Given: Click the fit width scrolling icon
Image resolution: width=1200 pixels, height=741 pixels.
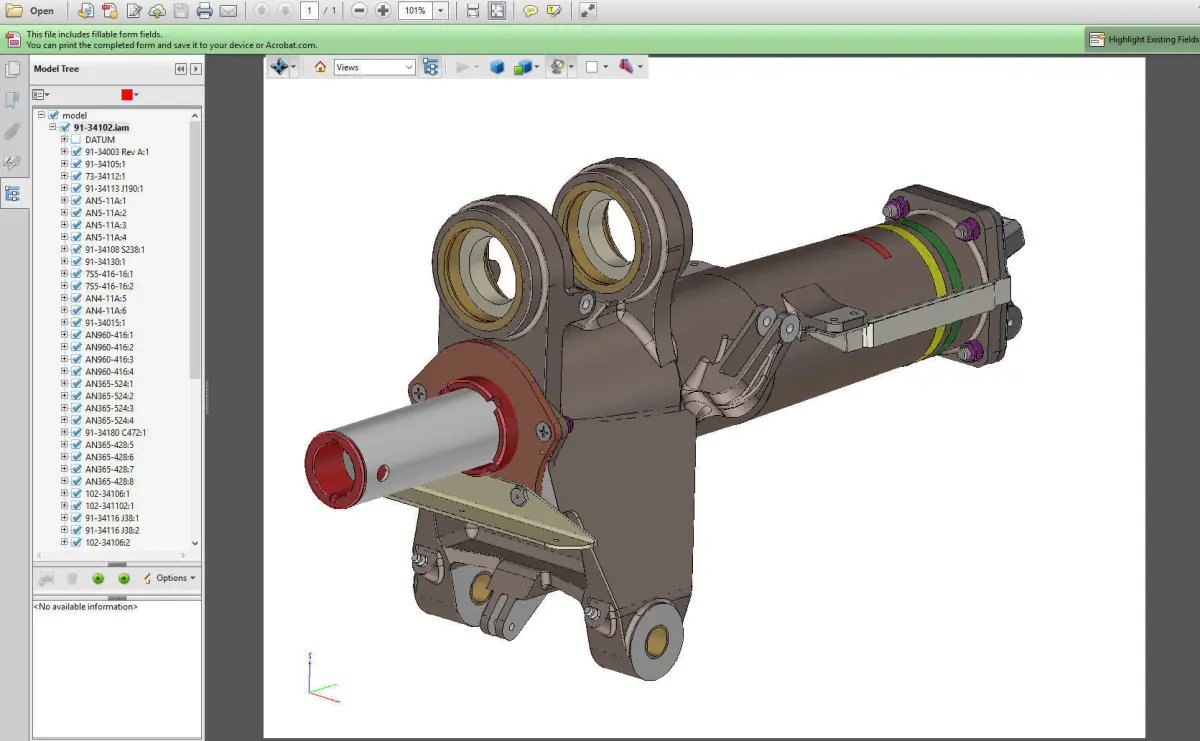Looking at the screenshot, I should pos(473,11).
